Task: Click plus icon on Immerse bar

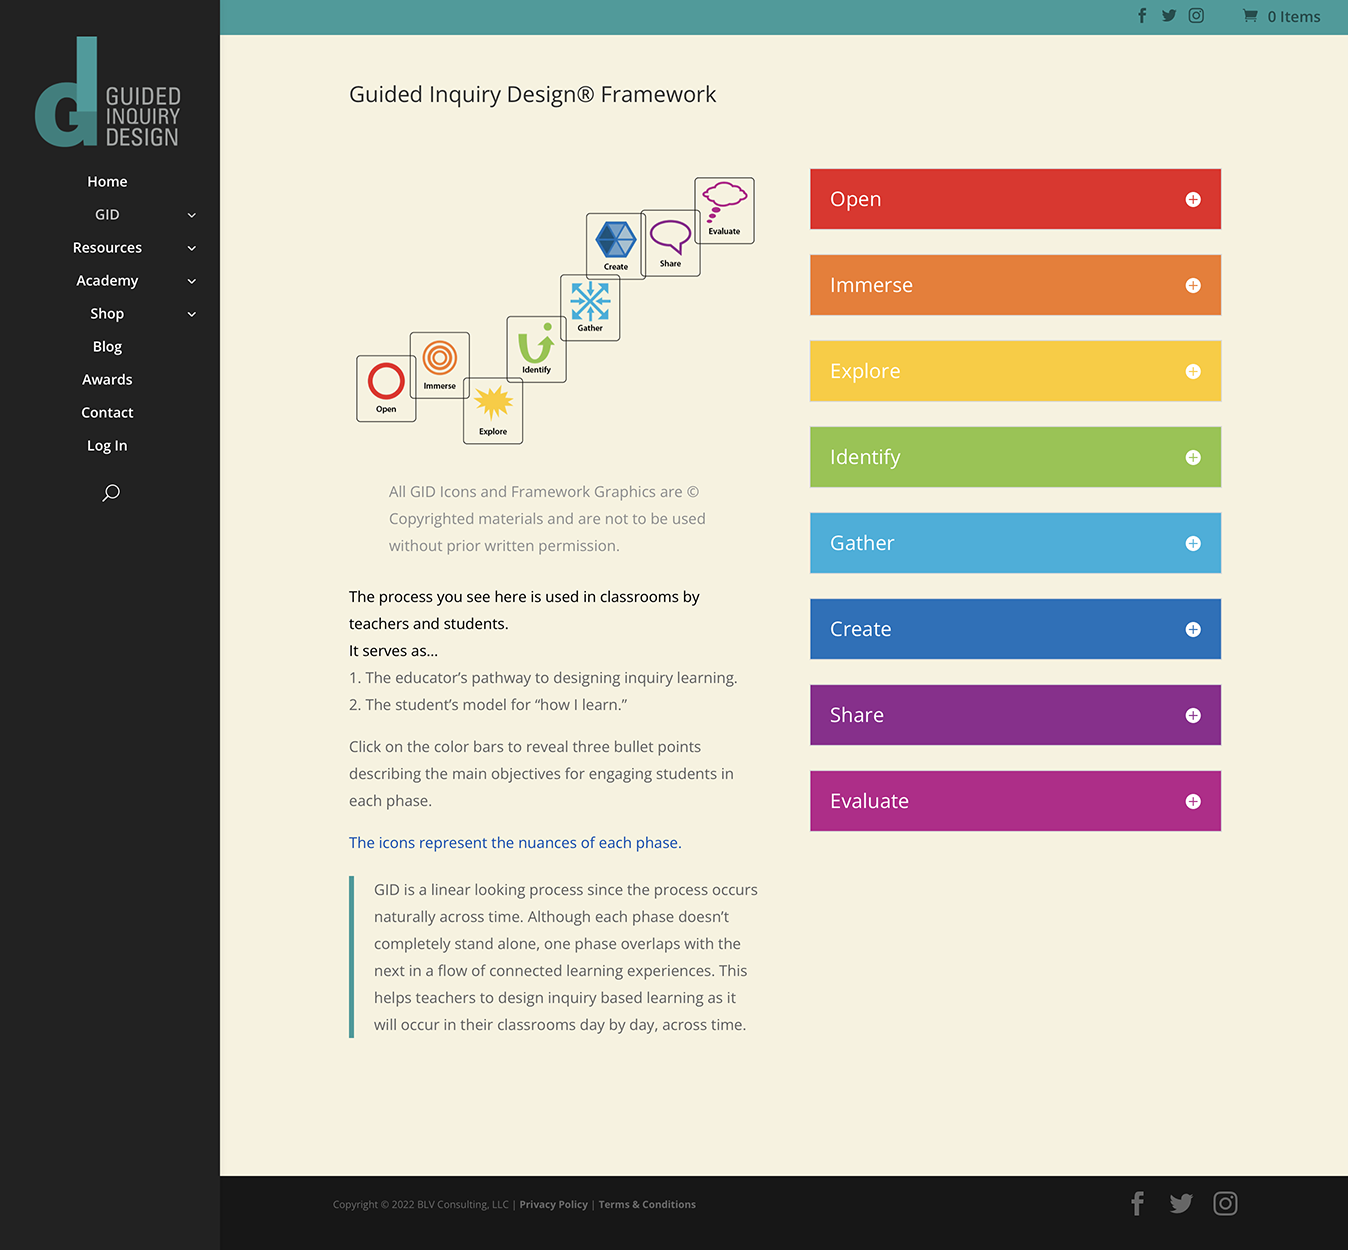Action: point(1193,285)
